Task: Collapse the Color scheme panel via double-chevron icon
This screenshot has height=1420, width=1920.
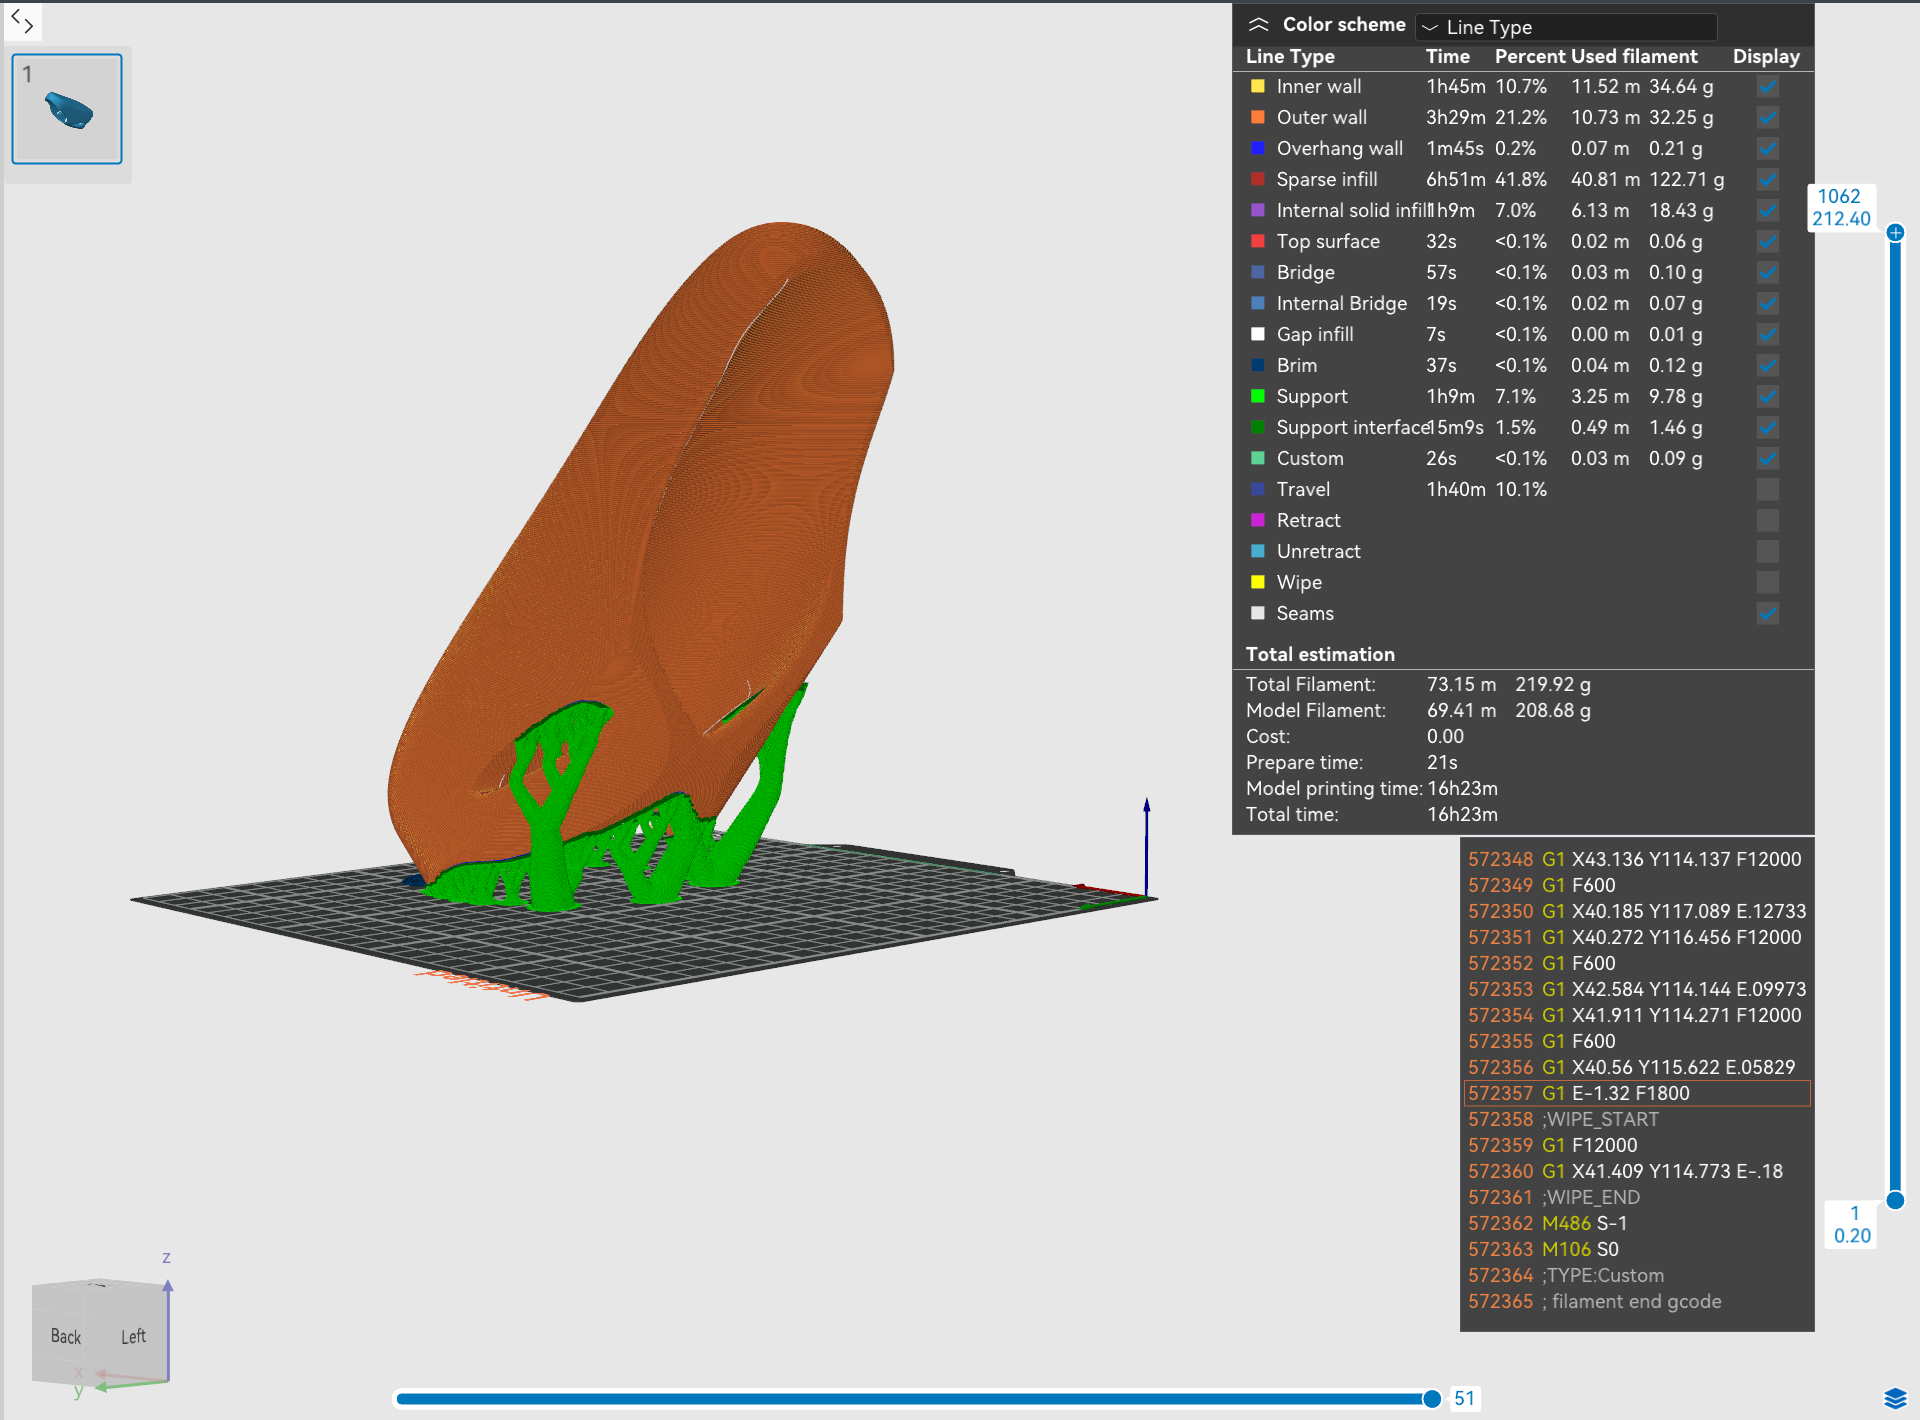Action: point(1258,25)
